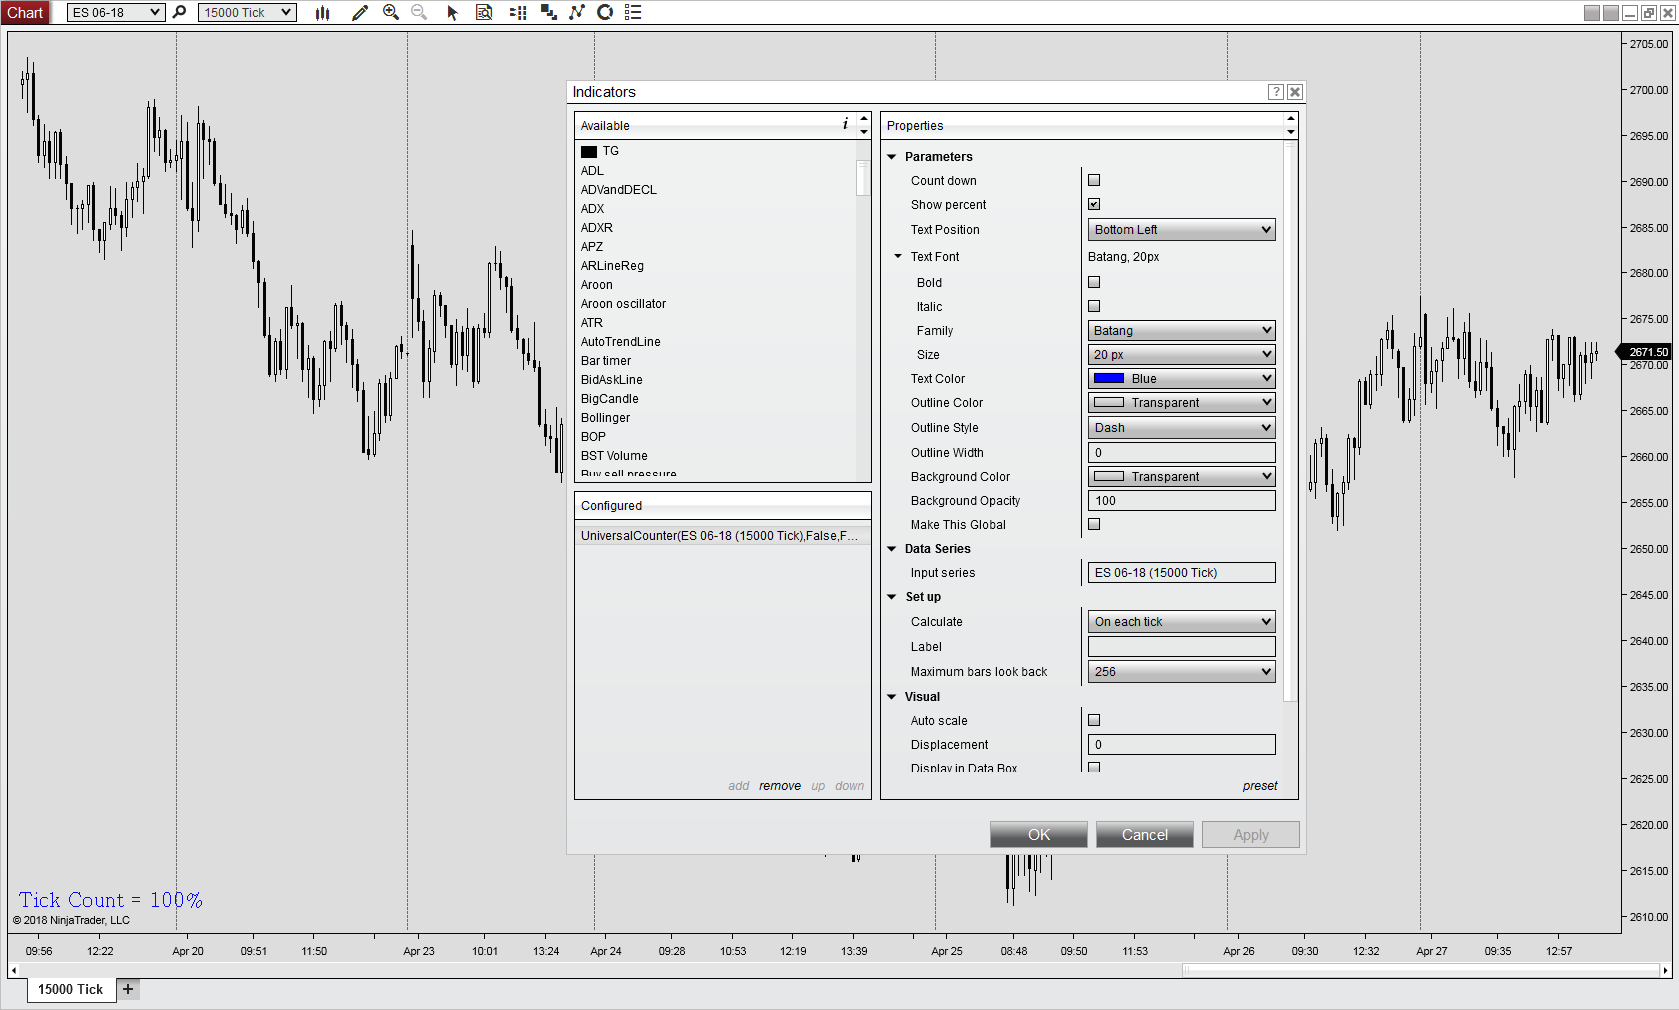Open the Data Series icon
The width and height of the screenshot is (1679, 1010).
point(484,12)
